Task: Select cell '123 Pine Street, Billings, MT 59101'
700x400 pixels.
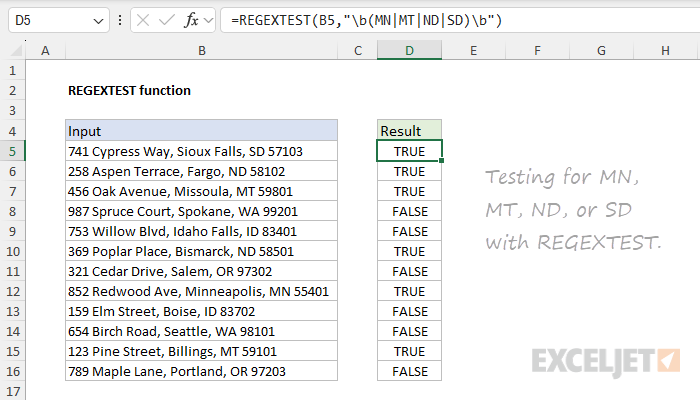Action: tap(201, 351)
